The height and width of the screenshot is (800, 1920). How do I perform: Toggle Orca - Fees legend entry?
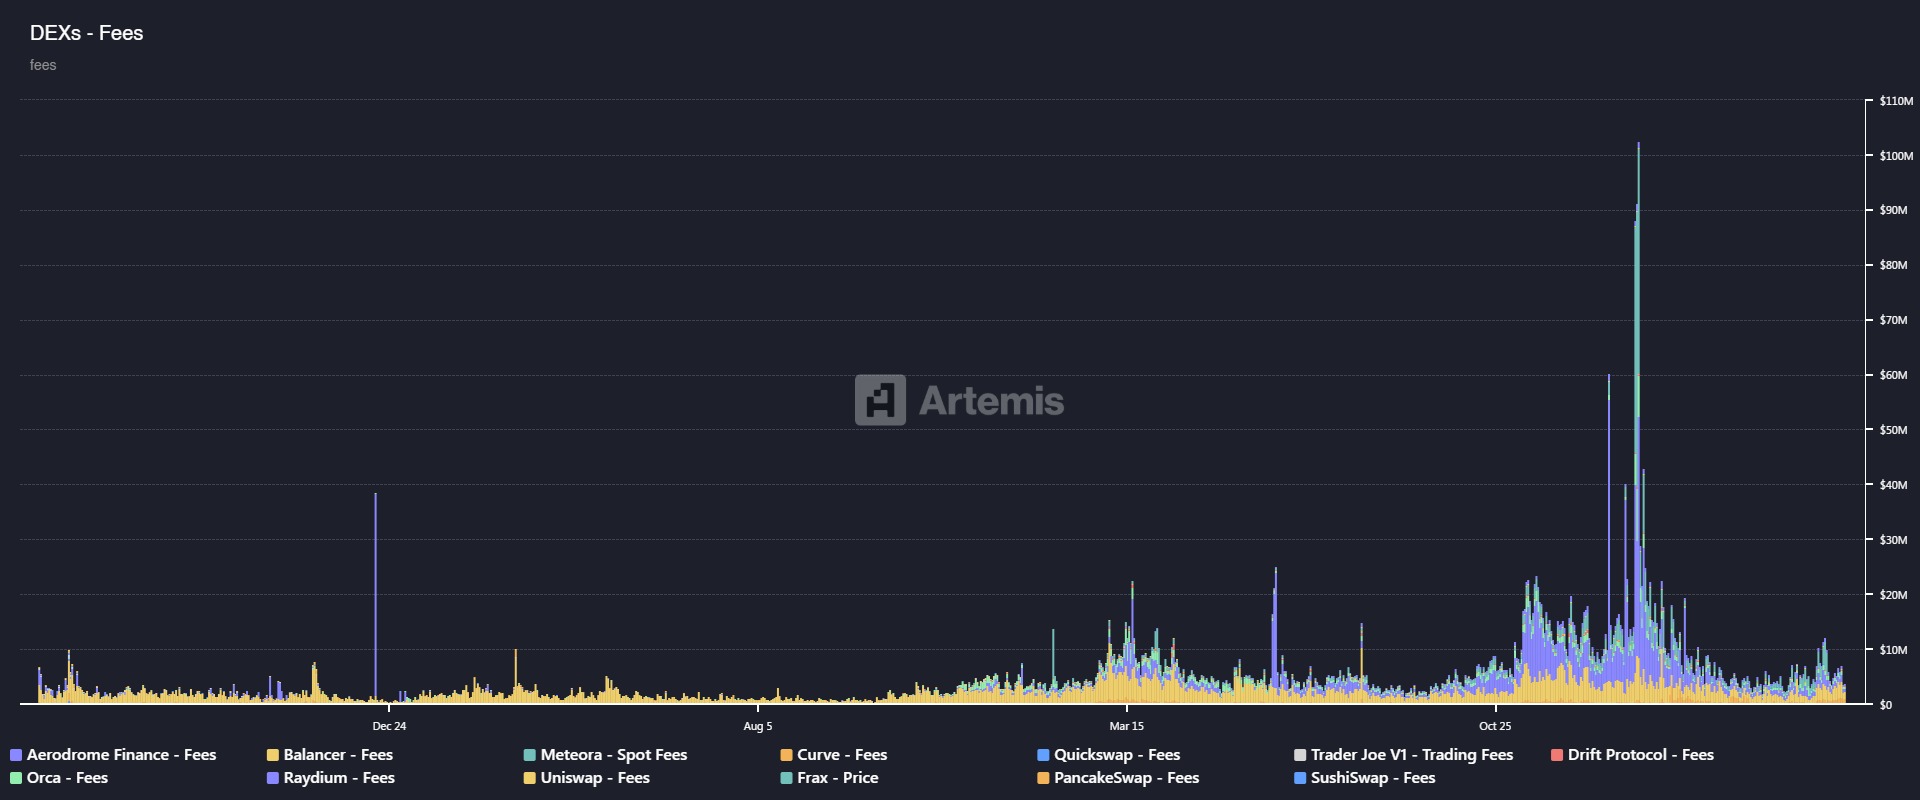(59, 778)
